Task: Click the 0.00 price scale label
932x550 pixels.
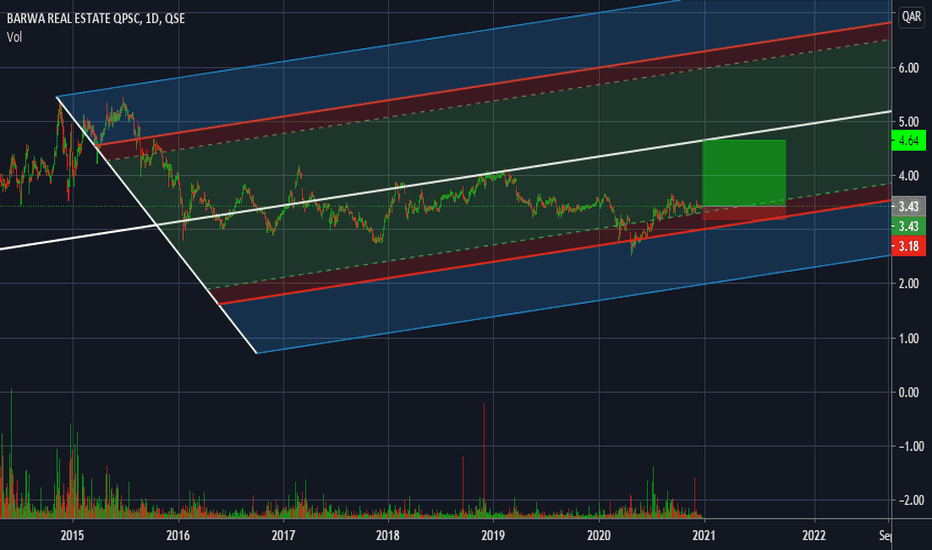Action: click(909, 392)
